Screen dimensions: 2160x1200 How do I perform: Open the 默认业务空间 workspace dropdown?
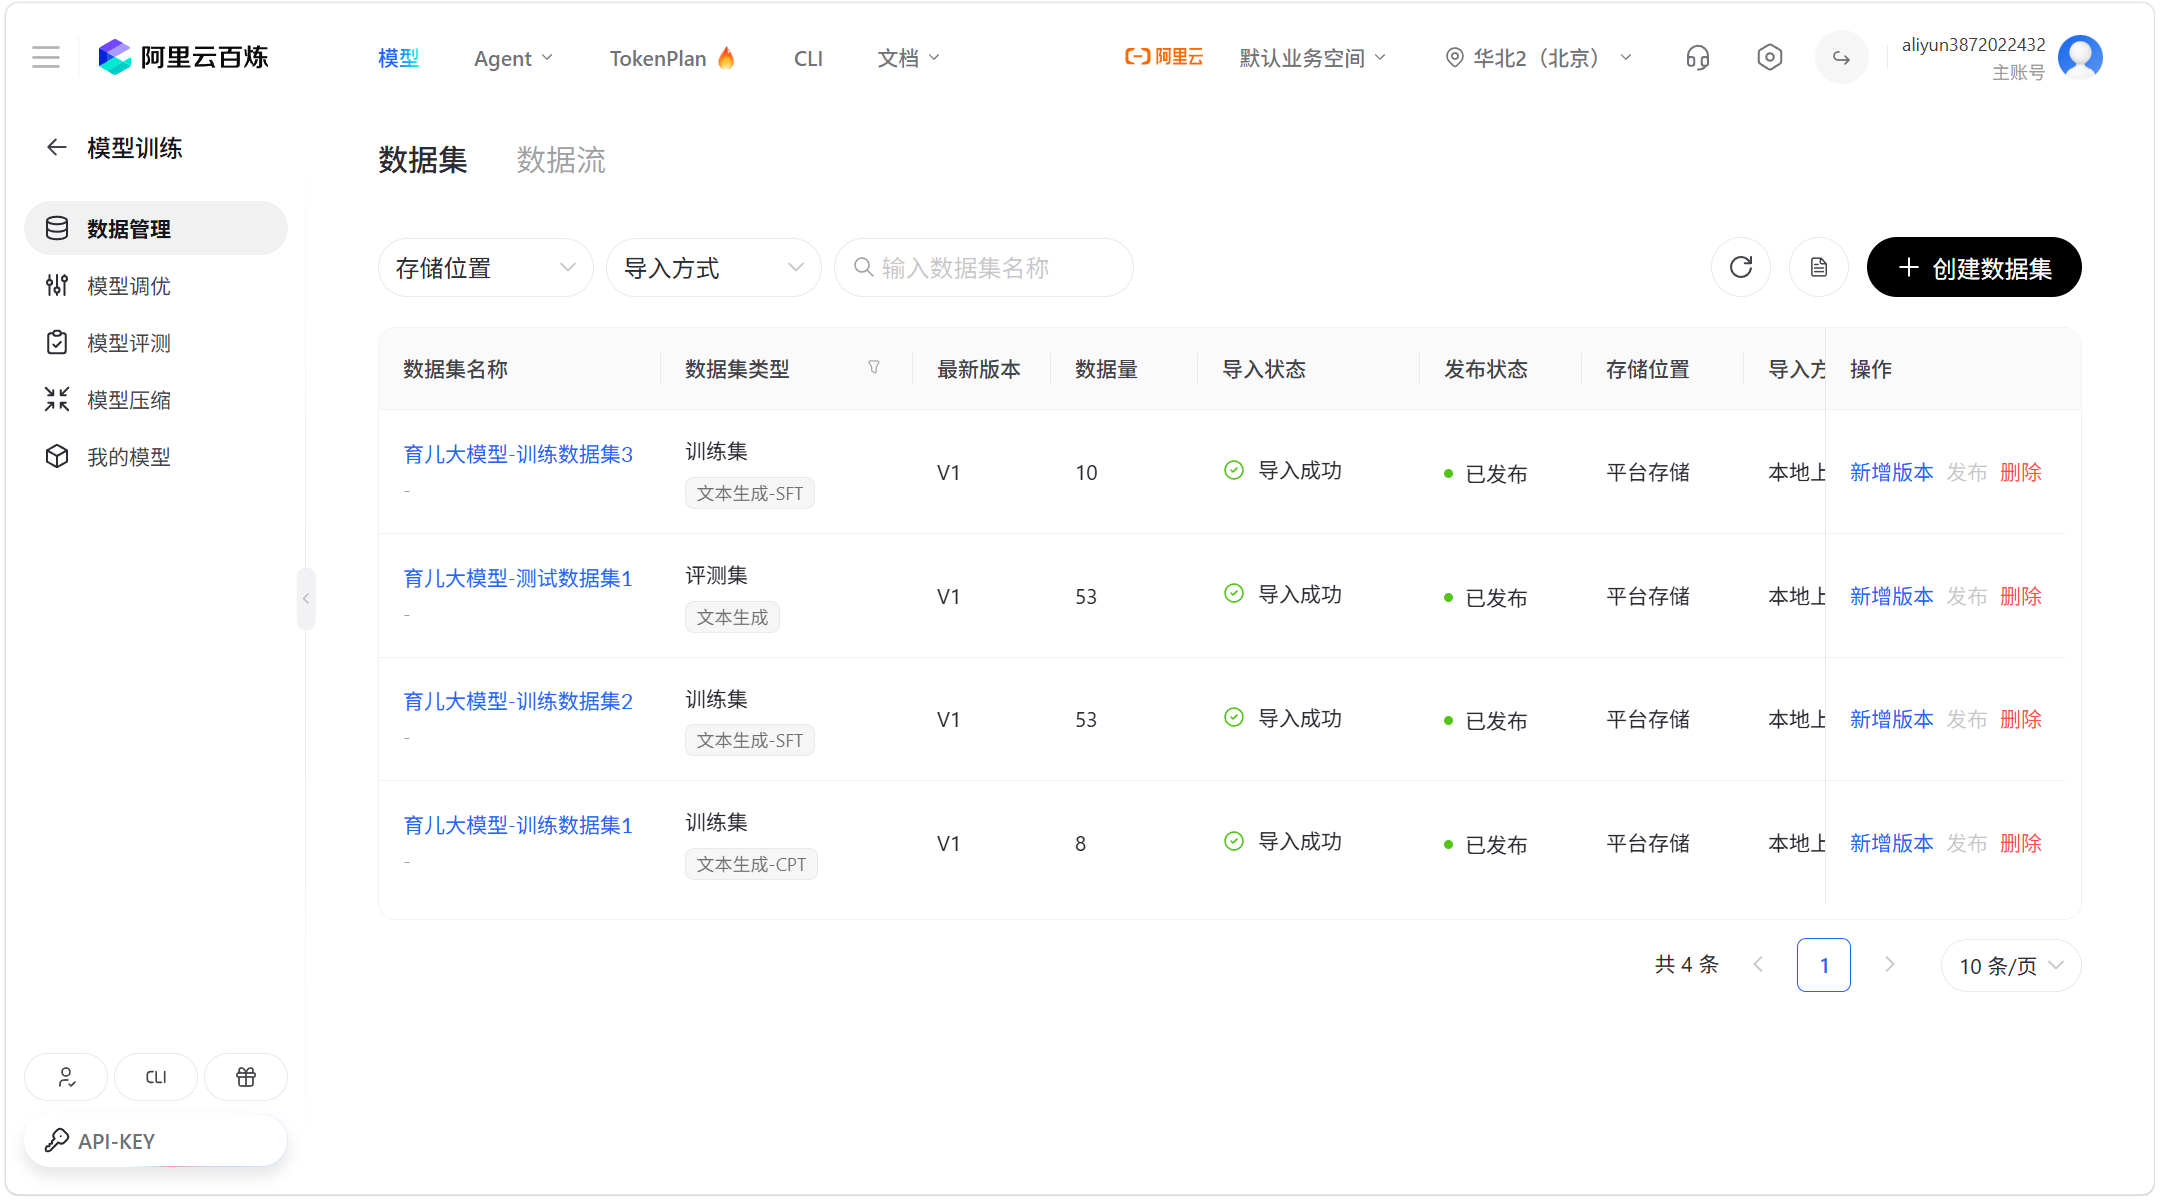point(1313,59)
